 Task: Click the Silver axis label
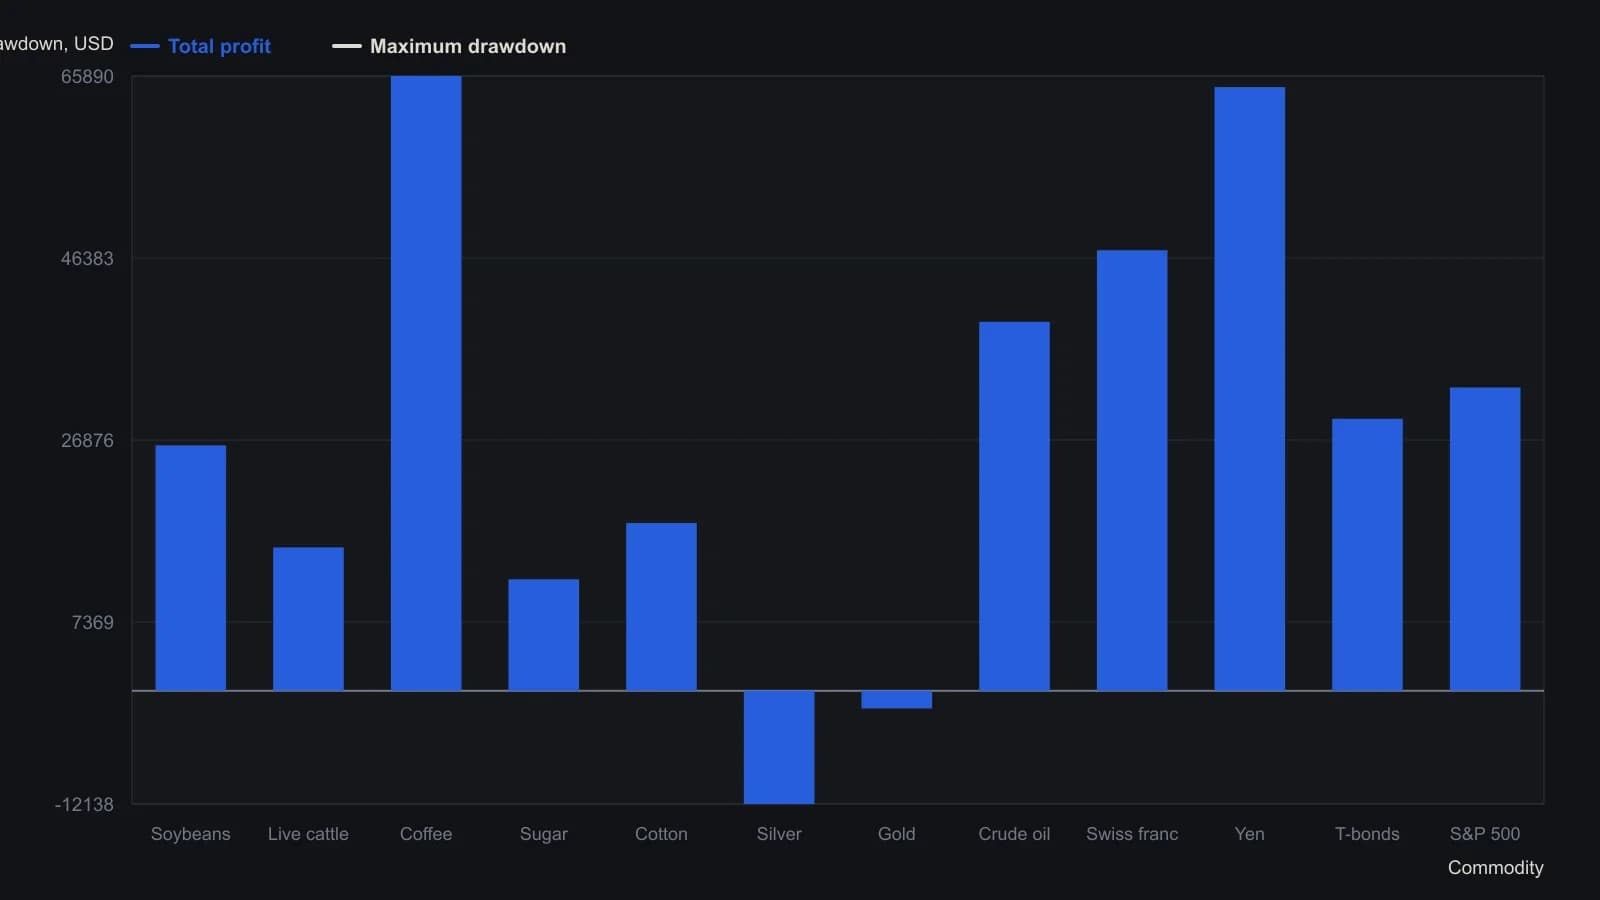point(779,834)
